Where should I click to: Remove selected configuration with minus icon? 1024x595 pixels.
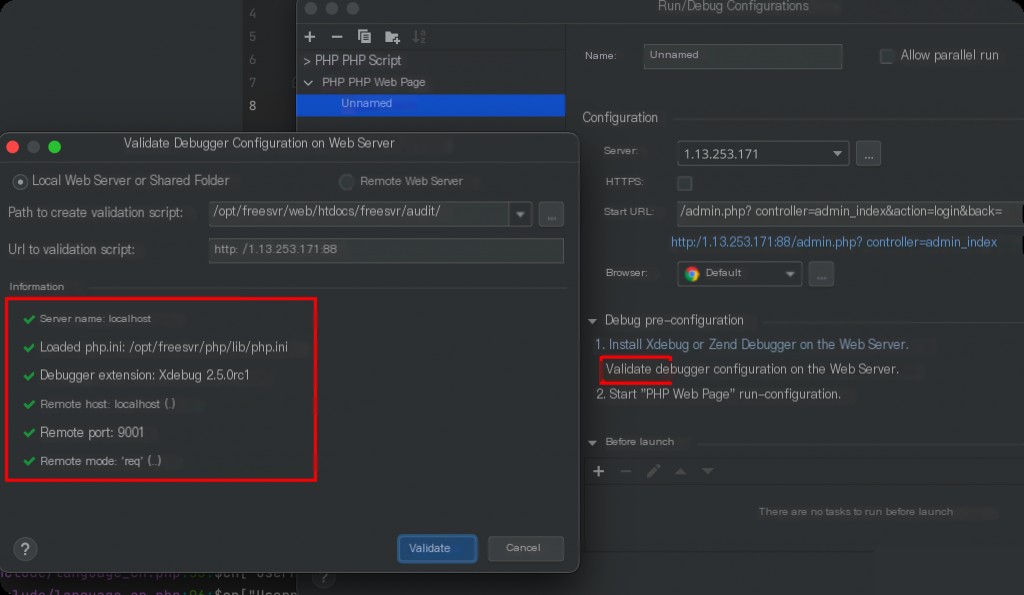click(337, 37)
